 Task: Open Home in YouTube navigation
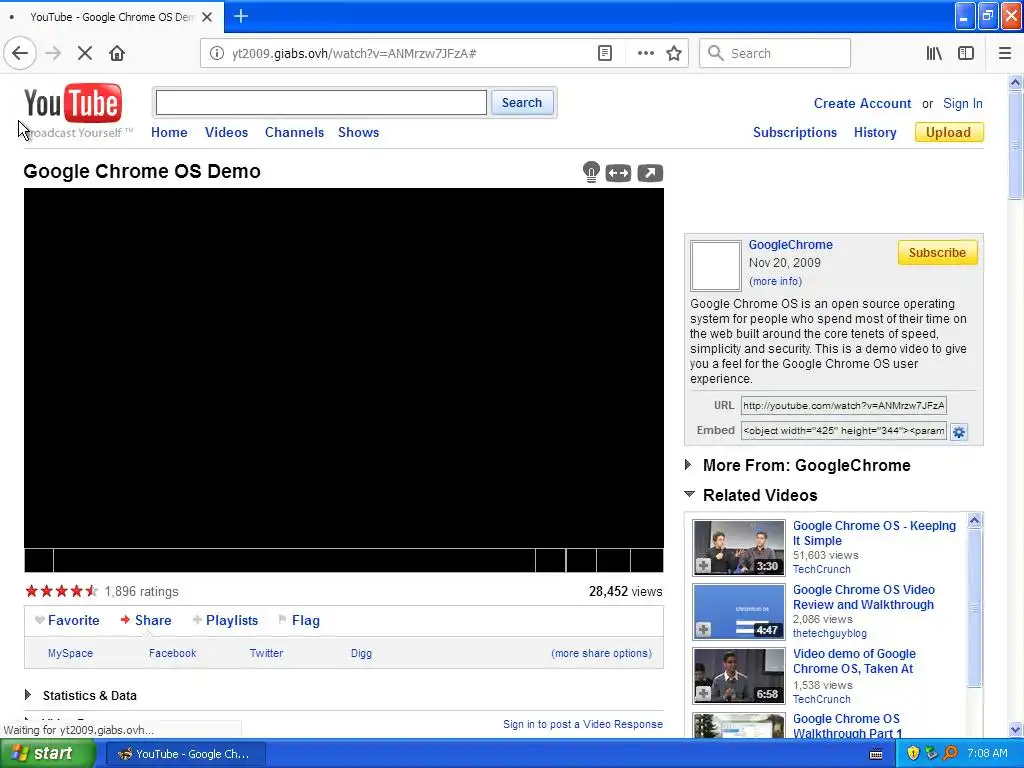[169, 133]
